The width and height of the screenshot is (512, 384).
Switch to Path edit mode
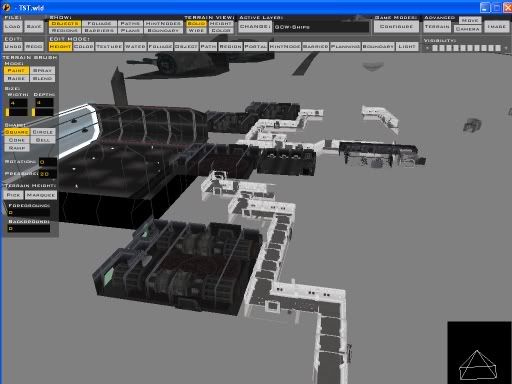[x=208, y=47]
